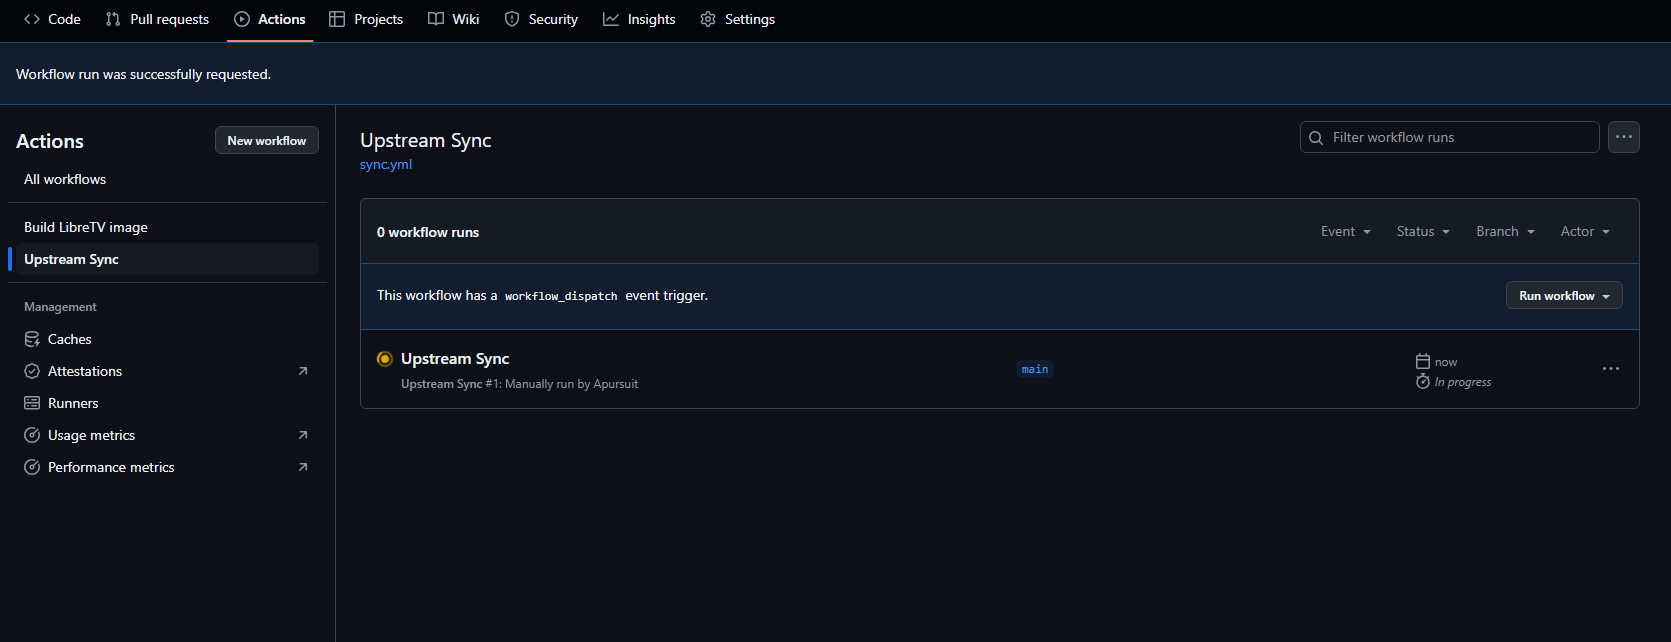Open the sync.yml file link
Viewport: 1671px width, 642px height.
pos(386,165)
